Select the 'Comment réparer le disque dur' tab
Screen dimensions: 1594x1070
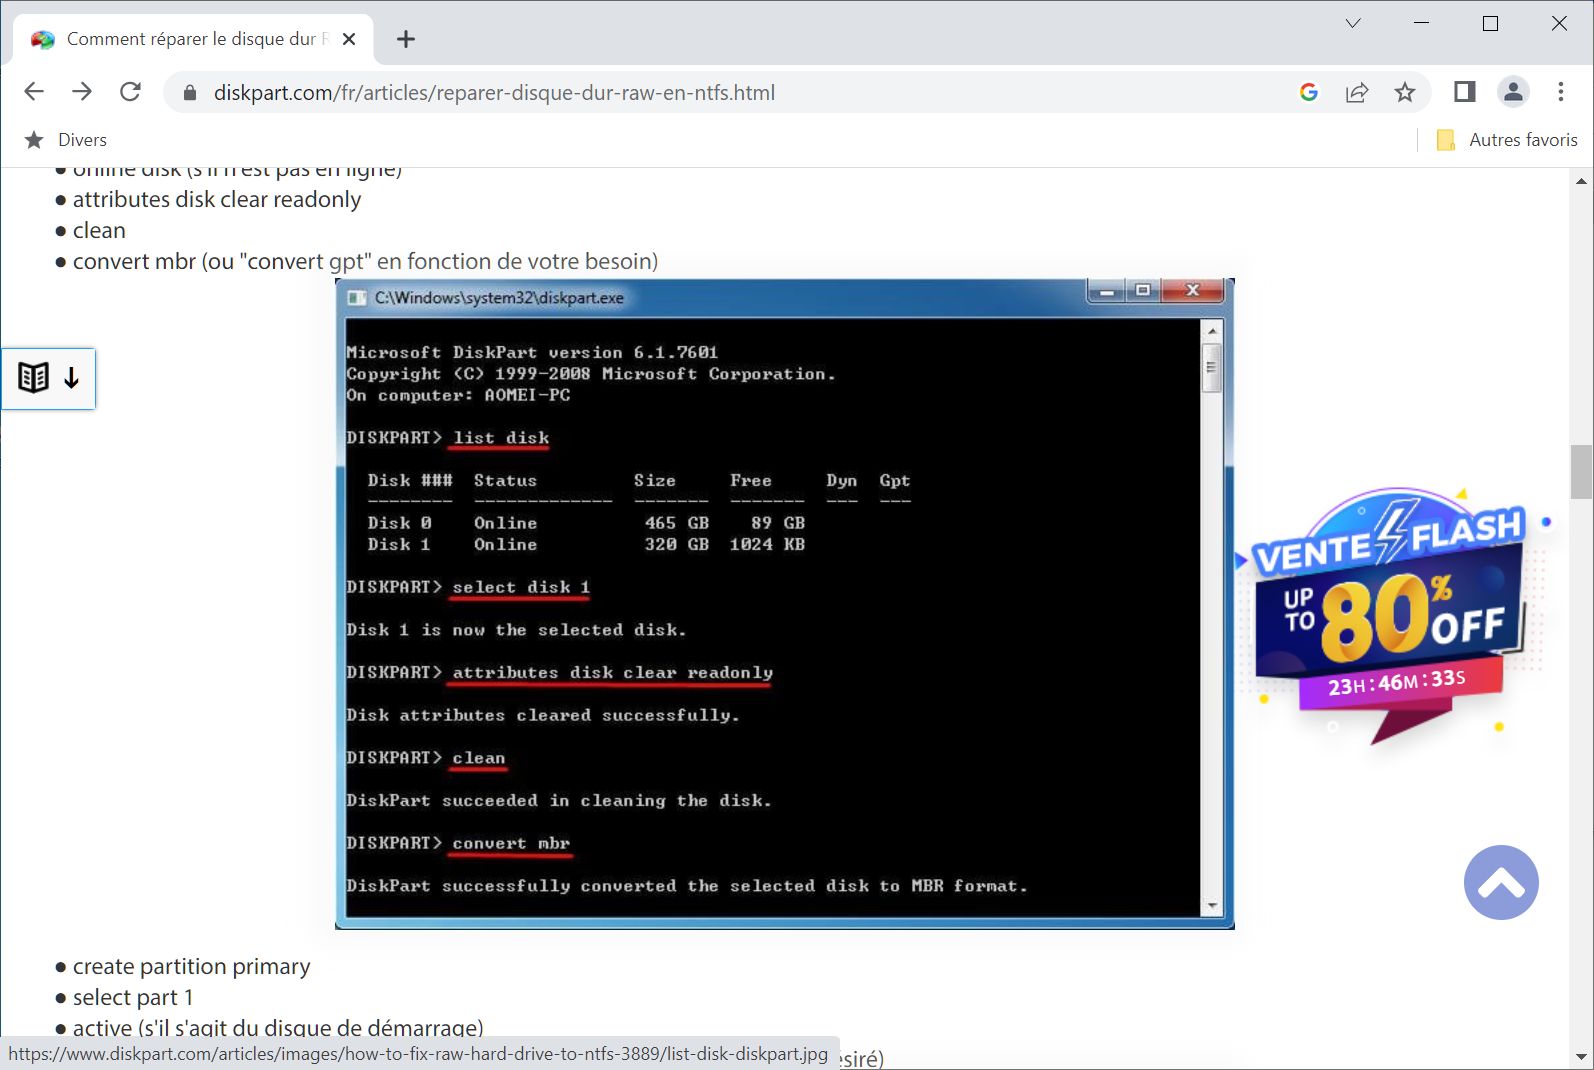[x=194, y=39]
